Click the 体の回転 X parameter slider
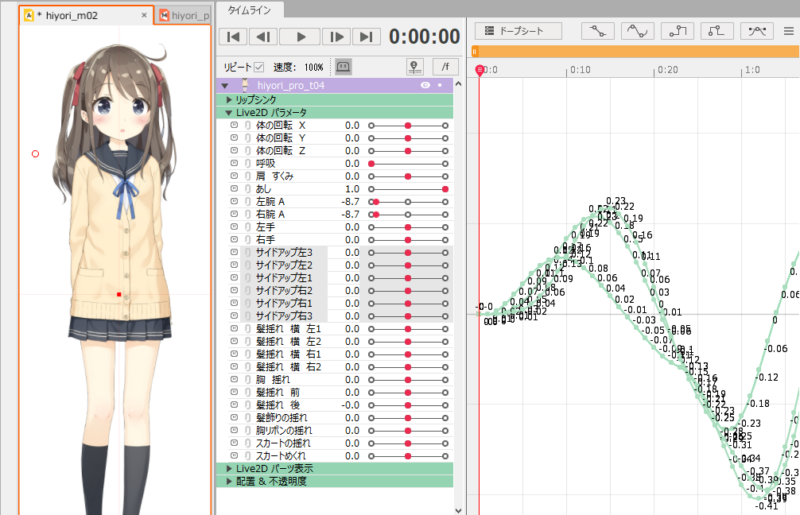This screenshot has width=800, height=515. tap(408, 125)
